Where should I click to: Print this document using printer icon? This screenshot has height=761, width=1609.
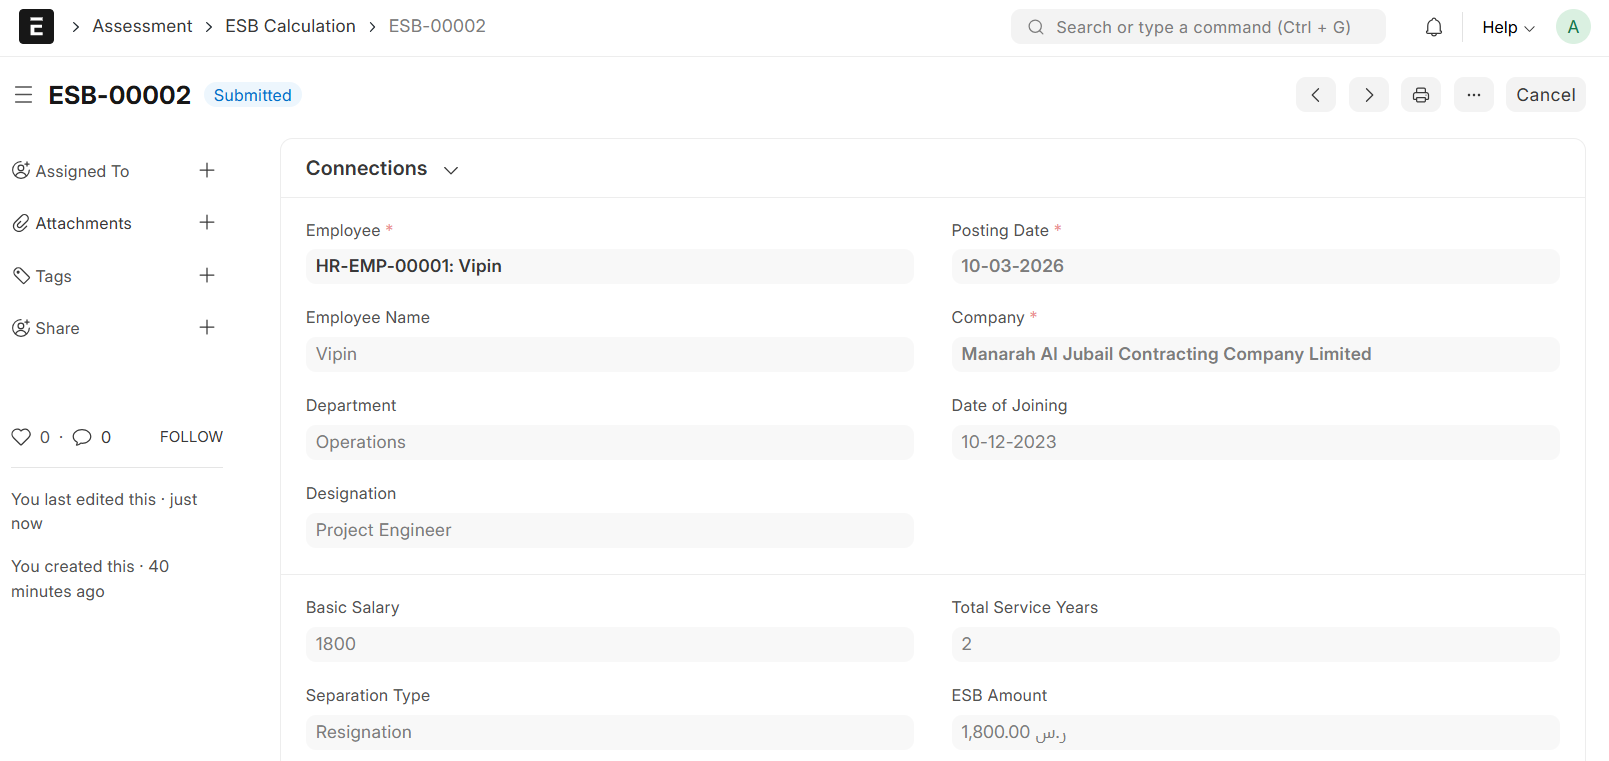coord(1420,95)
